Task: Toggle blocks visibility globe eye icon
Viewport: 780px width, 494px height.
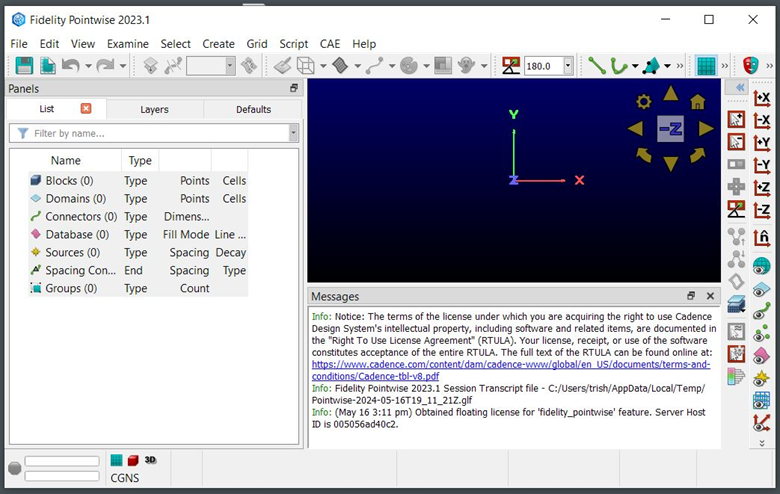Action: pyautogui.click(x=761, y=266)
